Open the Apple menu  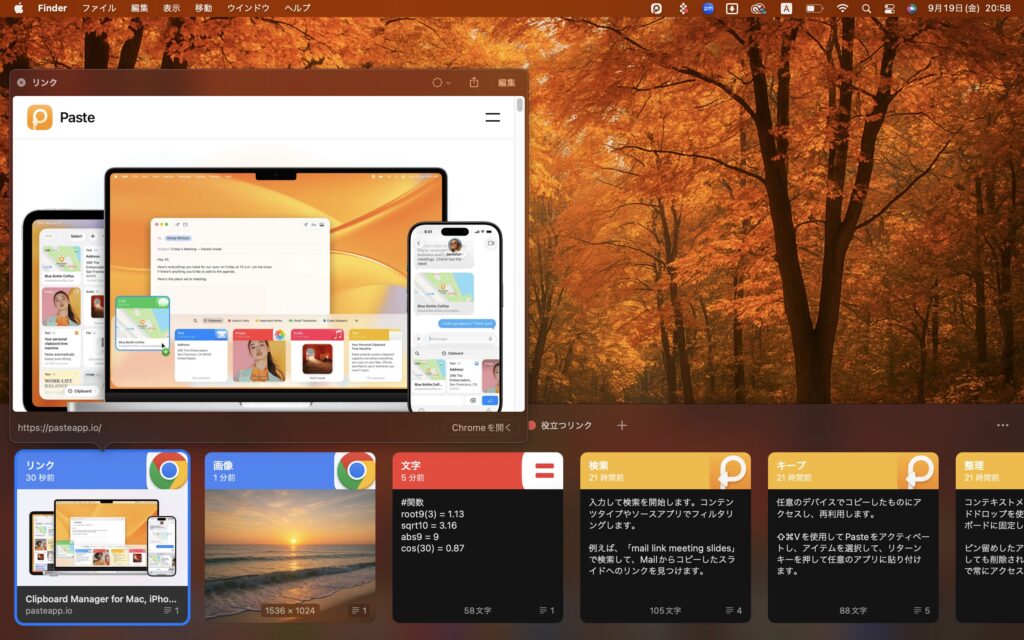pos(18,8)
